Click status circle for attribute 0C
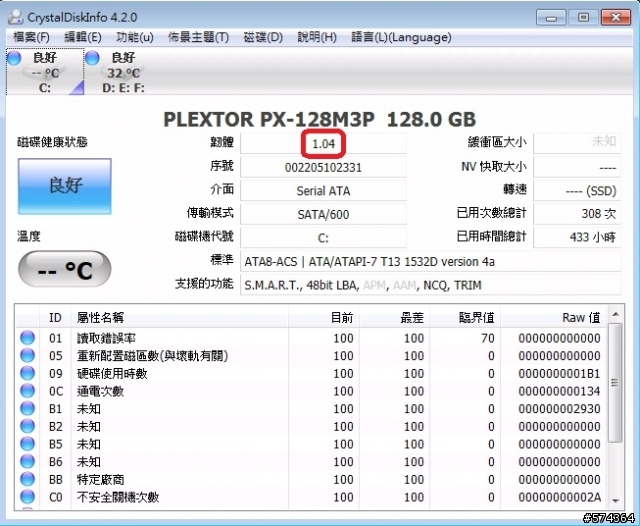This screenshot has height=526, width=640. (27, 391)
